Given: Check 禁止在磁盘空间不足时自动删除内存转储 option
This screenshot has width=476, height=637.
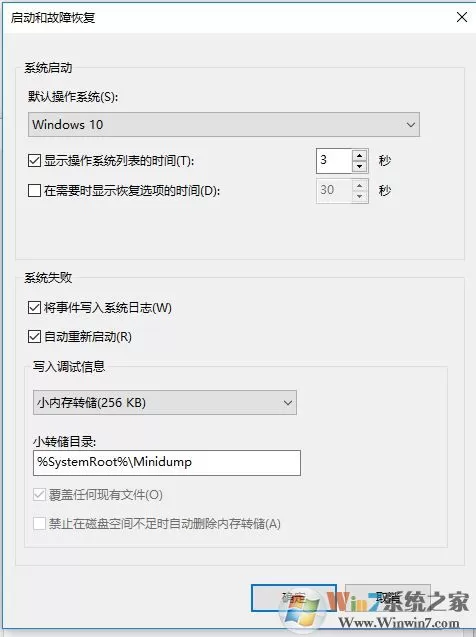Looking at the screenshot, I should [x=39, y=523].
